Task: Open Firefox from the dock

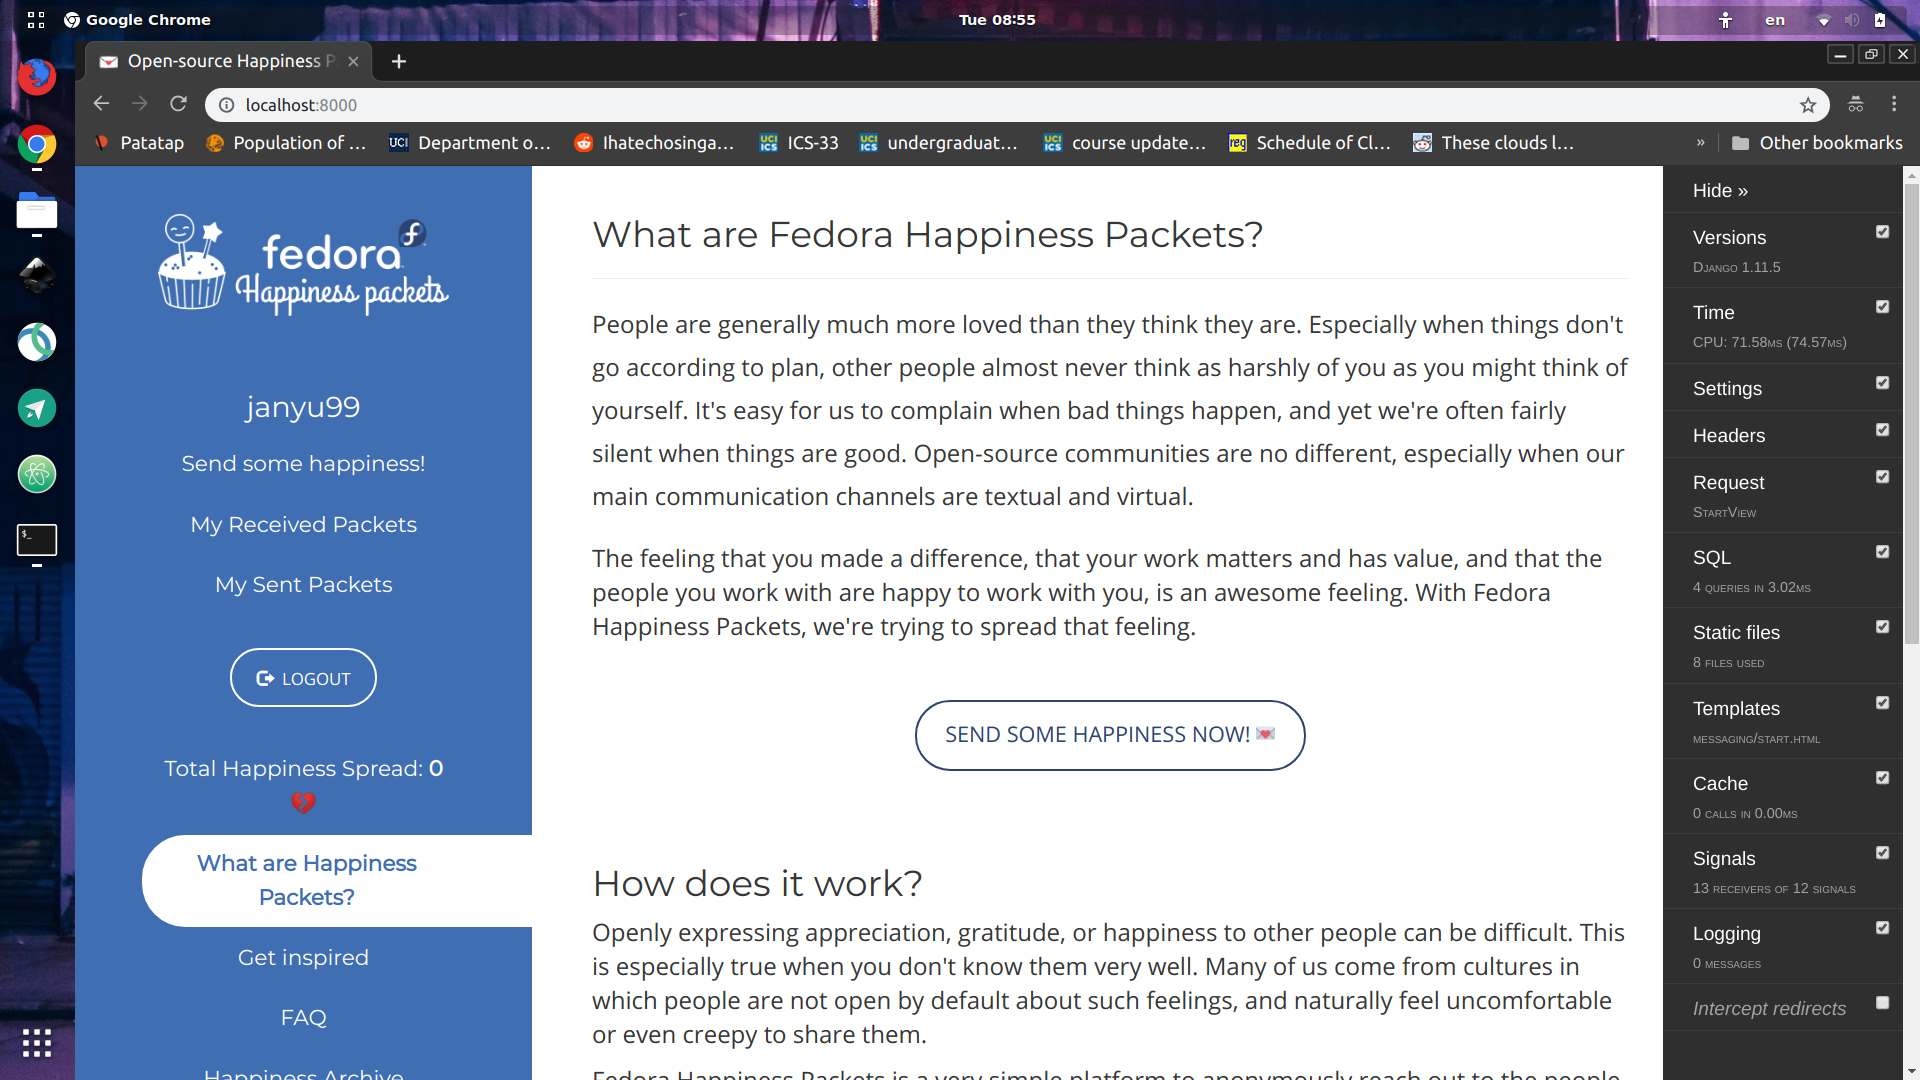Action: (x=37, y=77)
